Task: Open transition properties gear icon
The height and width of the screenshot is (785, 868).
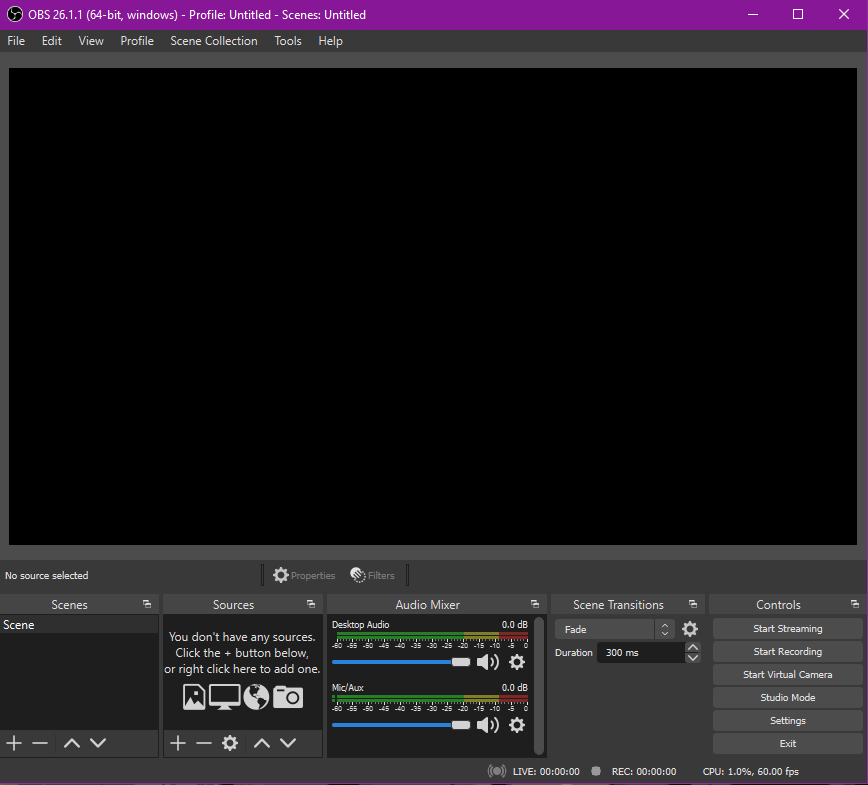Action: 690,629
